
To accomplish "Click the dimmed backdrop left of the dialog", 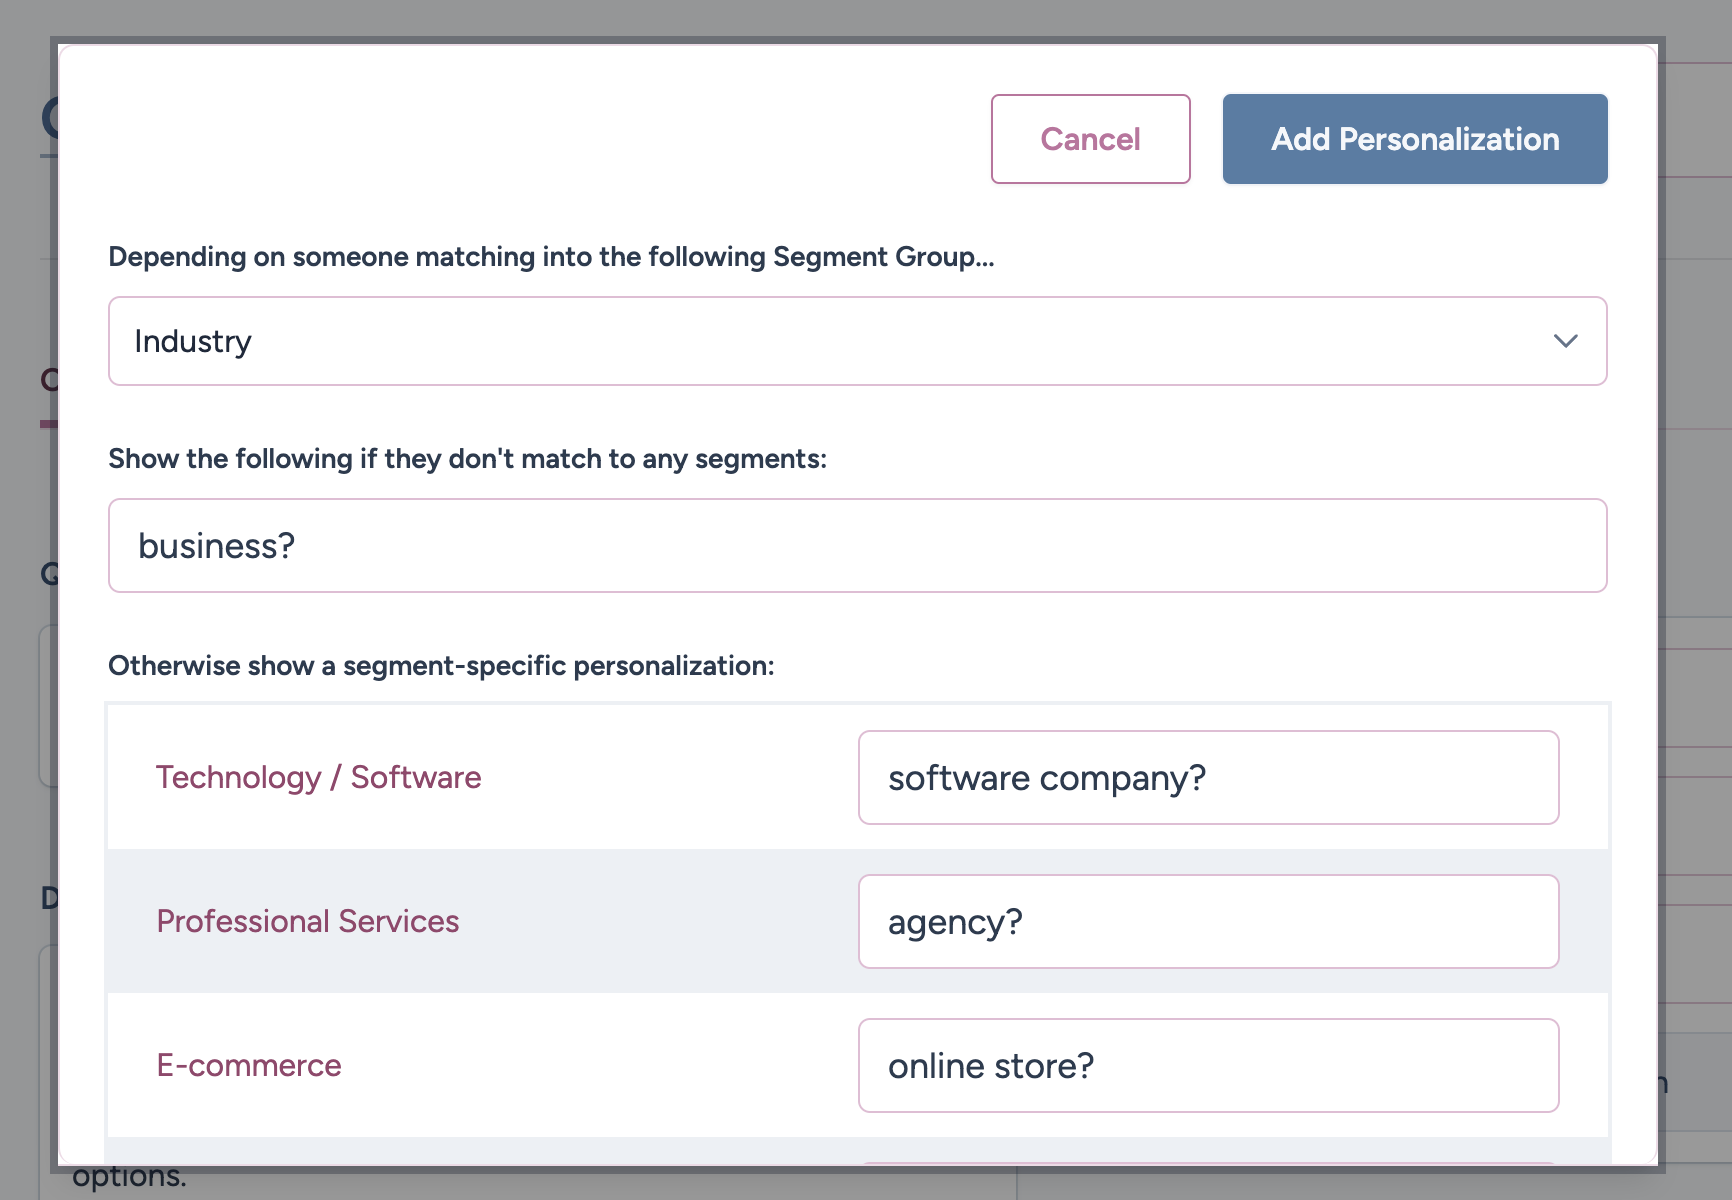I will tap(24, 700).
